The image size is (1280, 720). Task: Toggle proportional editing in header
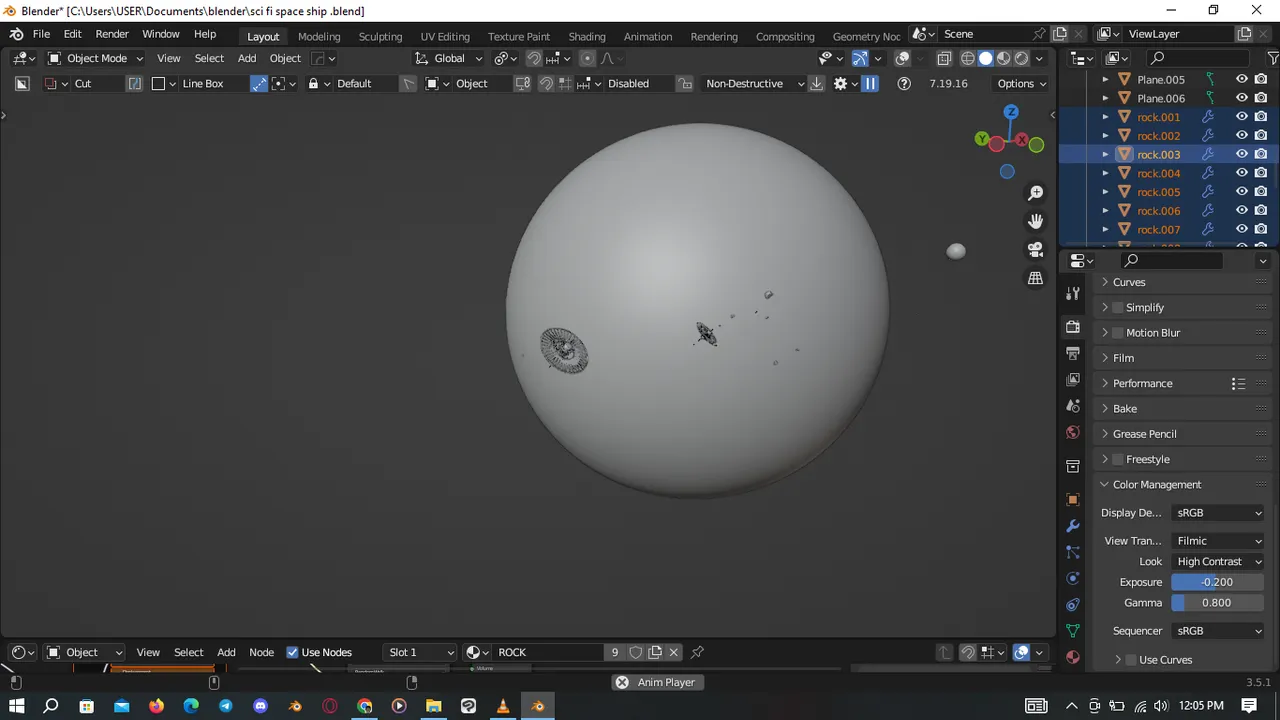(x=587, y=58)
